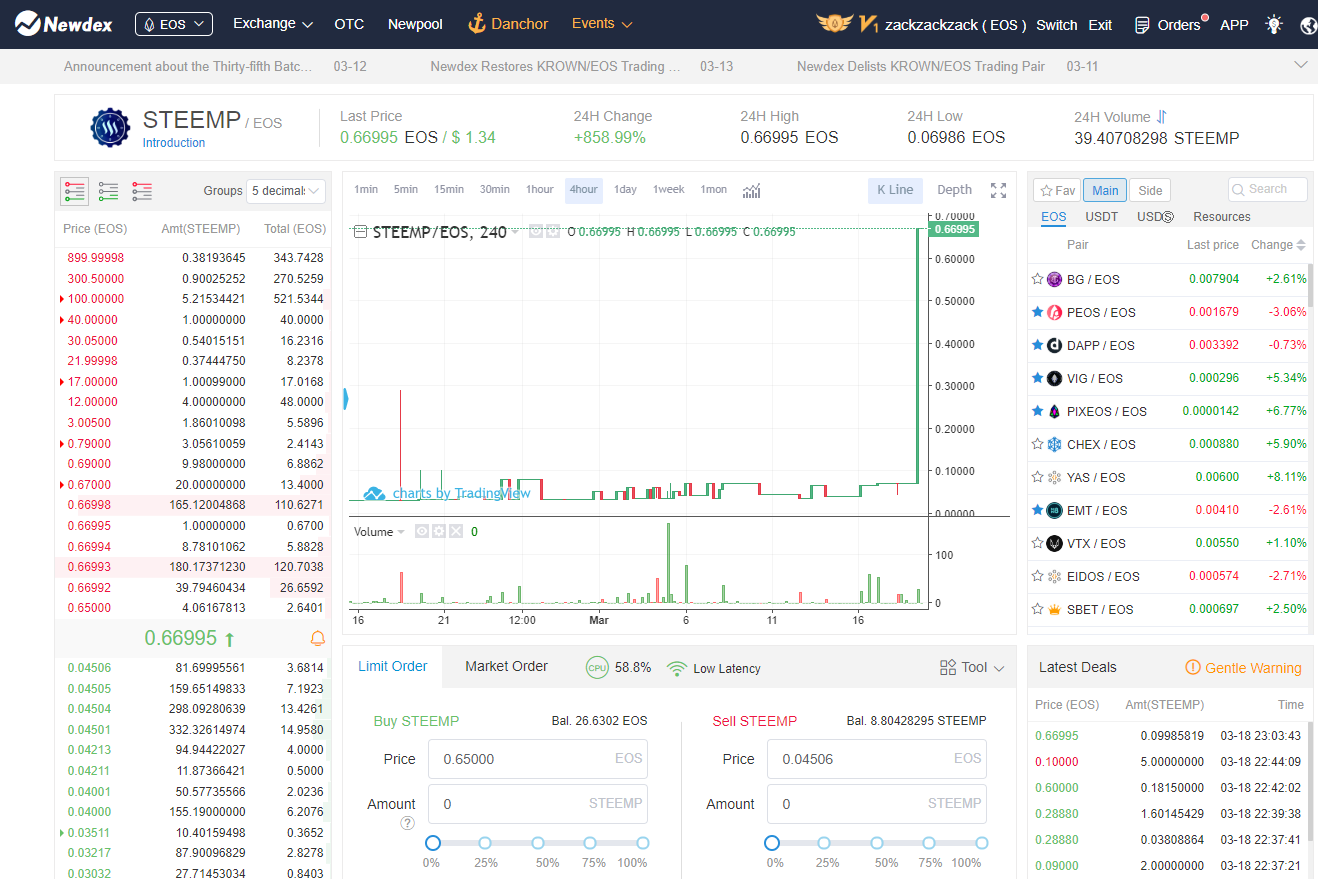This screenshot has width=1318, height=879.
Task: Click the price alert bell icon
Action: point(318,638)
